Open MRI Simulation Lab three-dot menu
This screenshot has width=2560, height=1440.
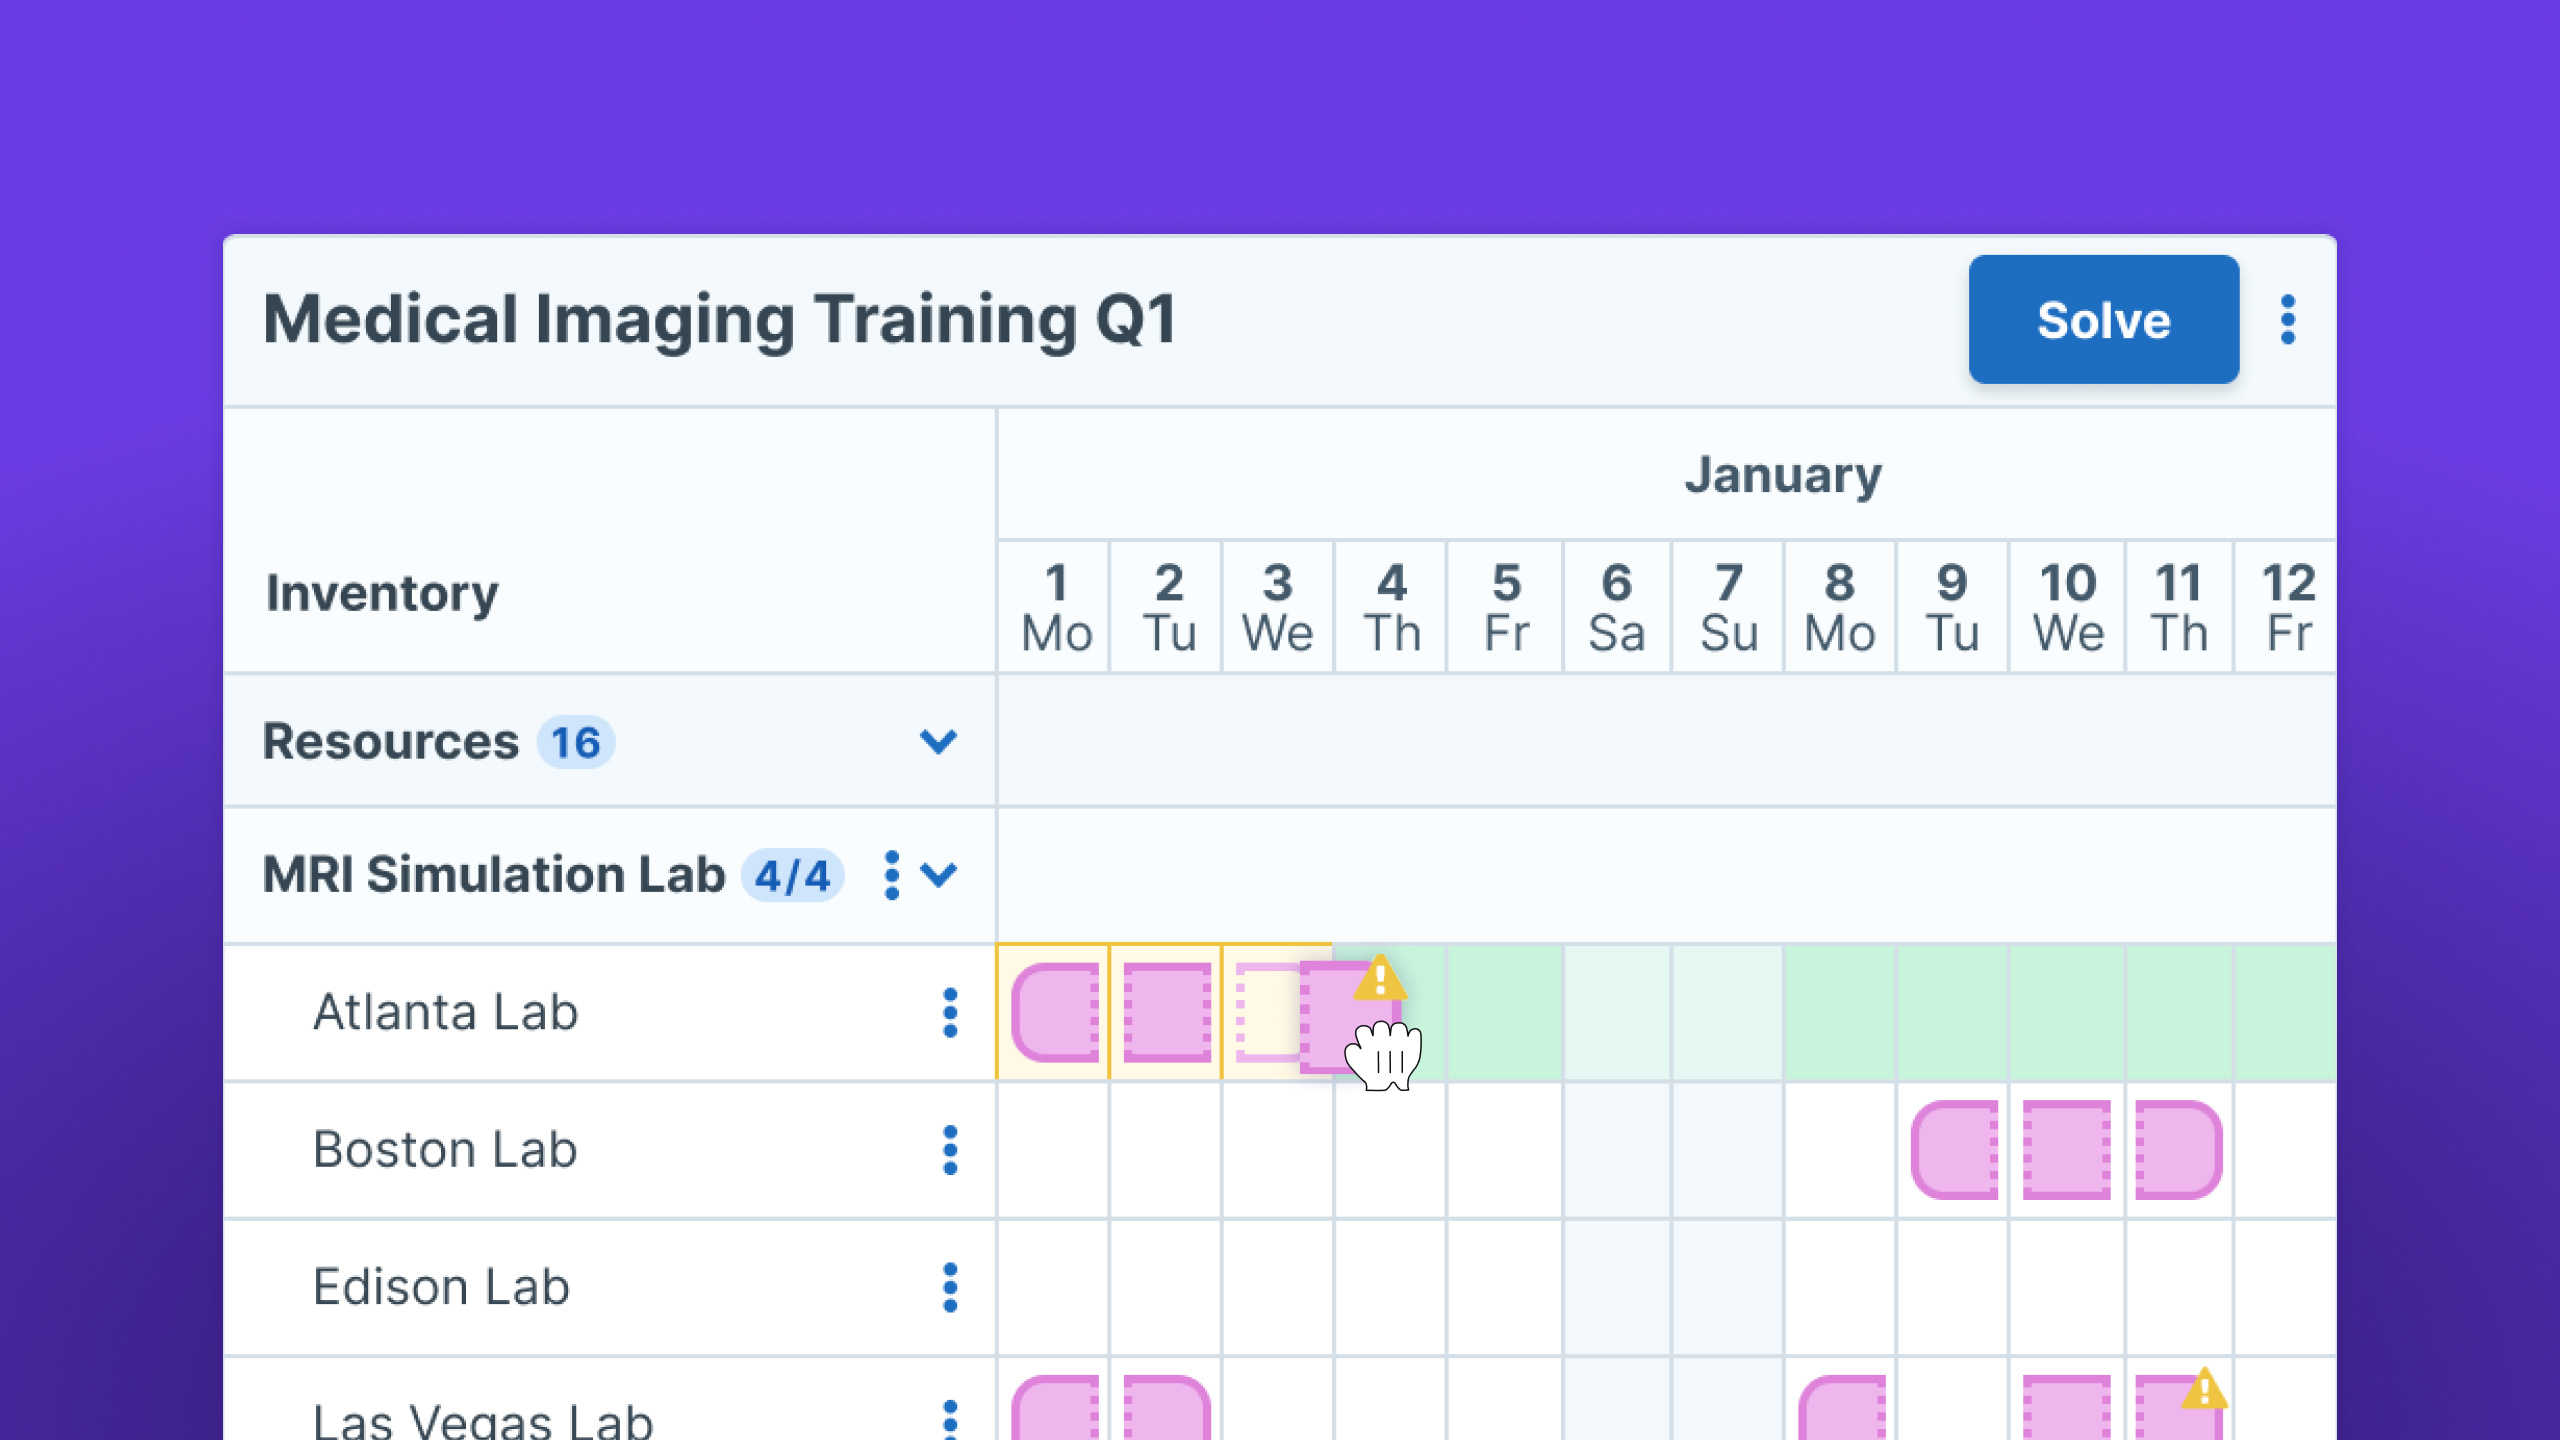point(892,875)
